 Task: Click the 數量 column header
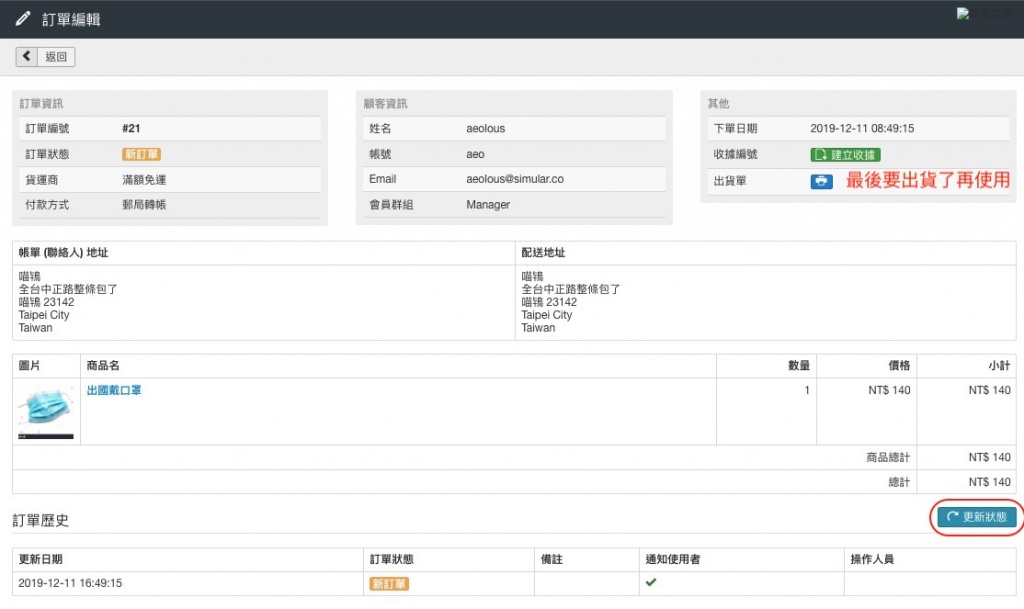(x=798, y=366)
